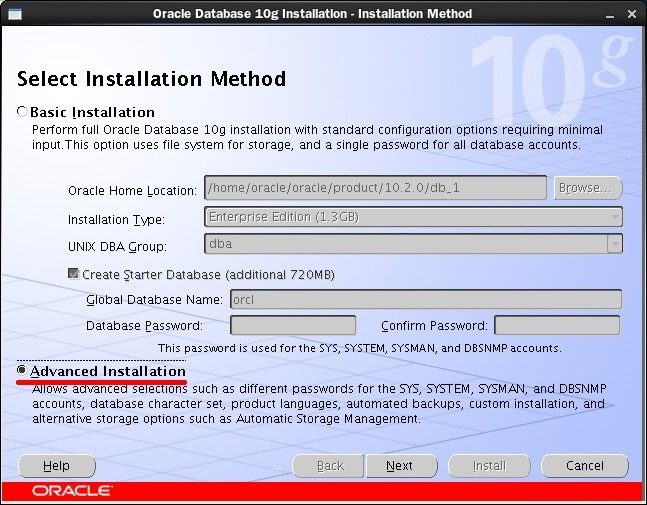Click the Browse button
Viewport: 647px width, 505px height.
[x=588, y=188]
